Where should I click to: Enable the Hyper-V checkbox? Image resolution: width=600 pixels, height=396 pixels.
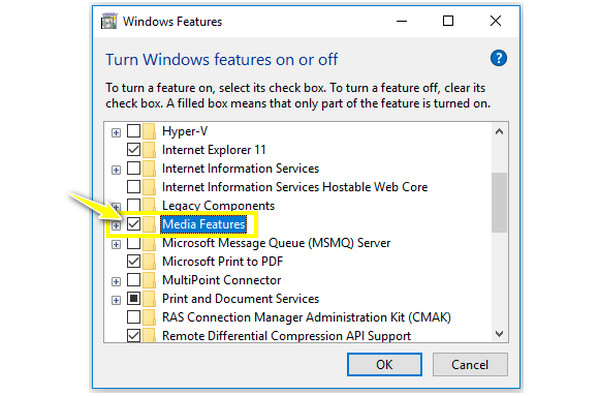tap(134, 131)
